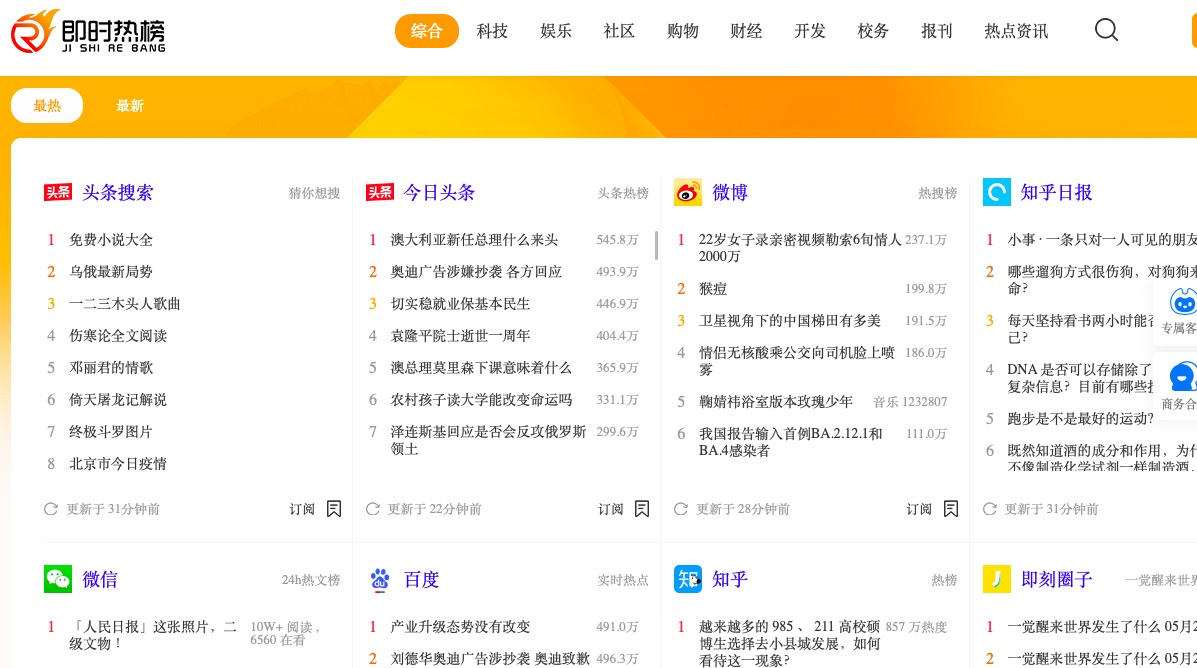1197x668 pixels.
Task: Refresh icon in 知乎日报 card footer
Action: pos(989,509)
